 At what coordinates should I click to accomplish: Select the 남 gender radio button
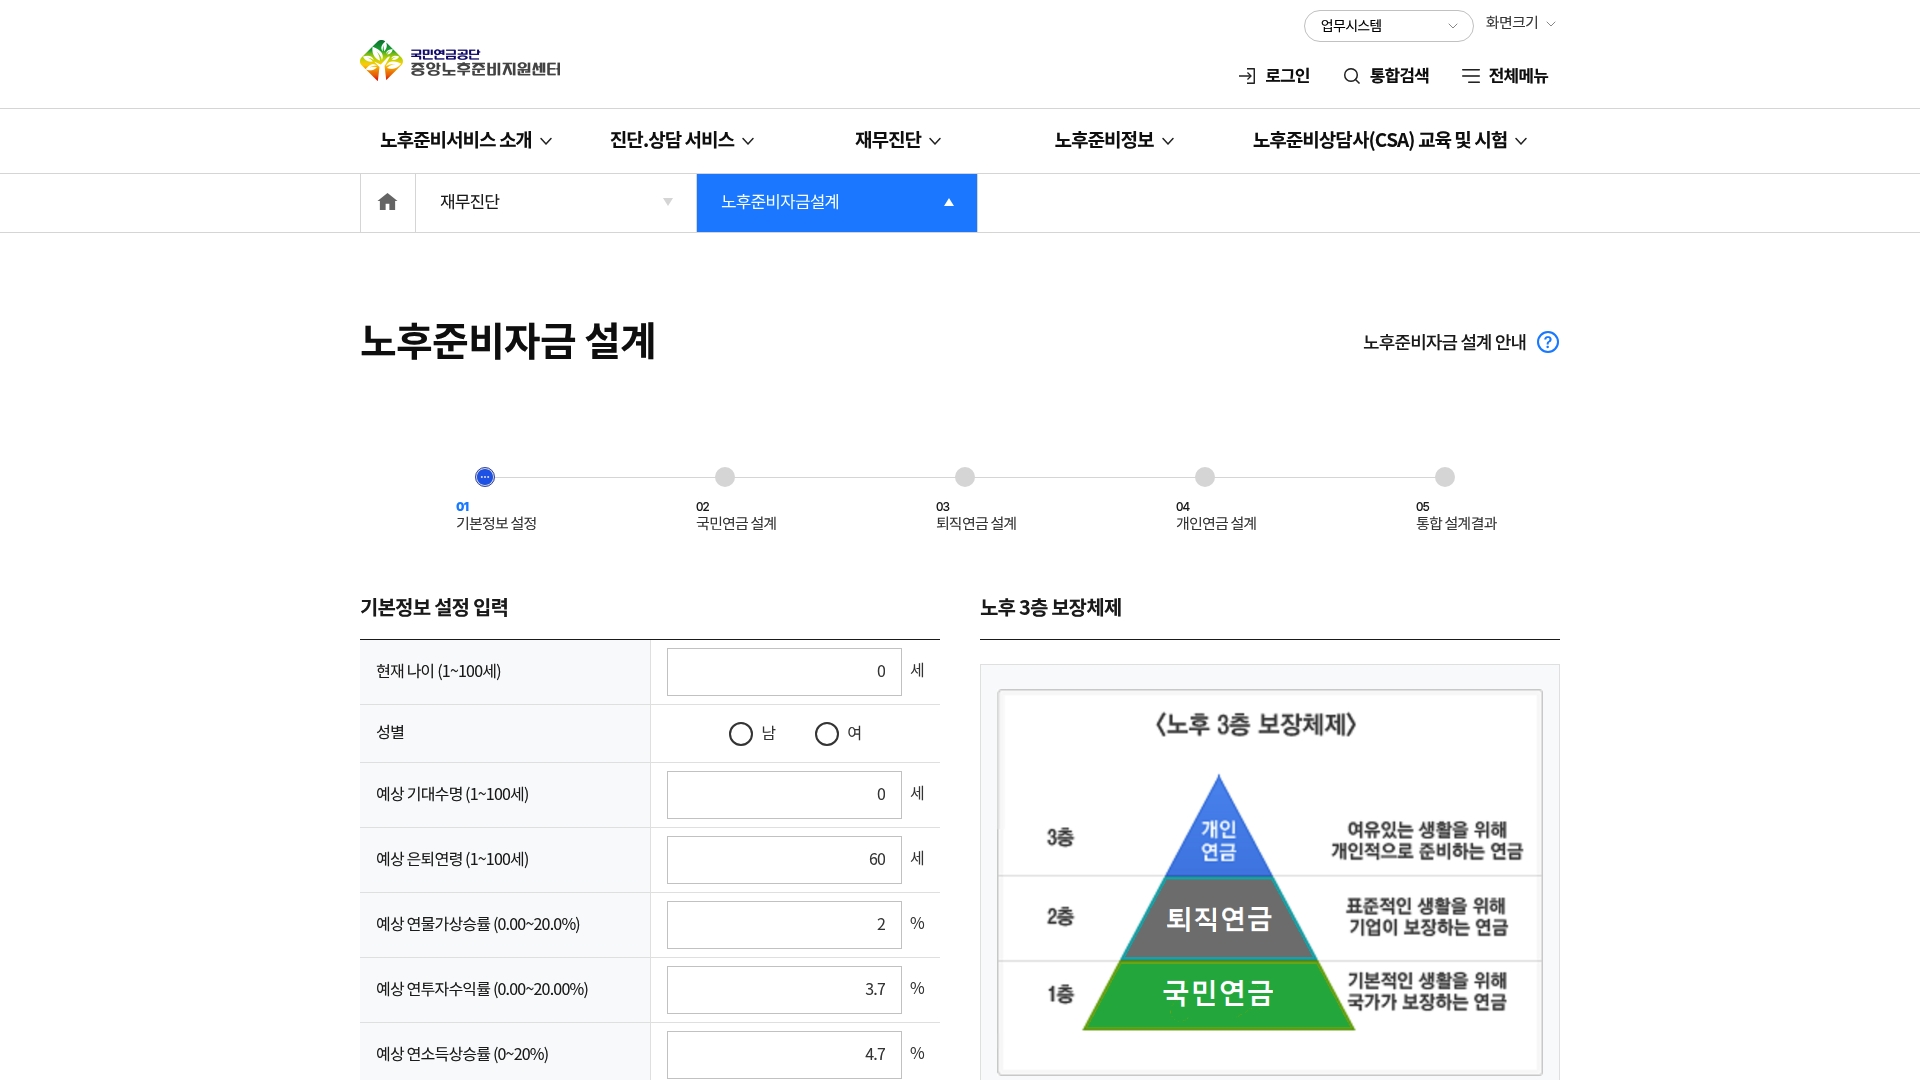741,734
